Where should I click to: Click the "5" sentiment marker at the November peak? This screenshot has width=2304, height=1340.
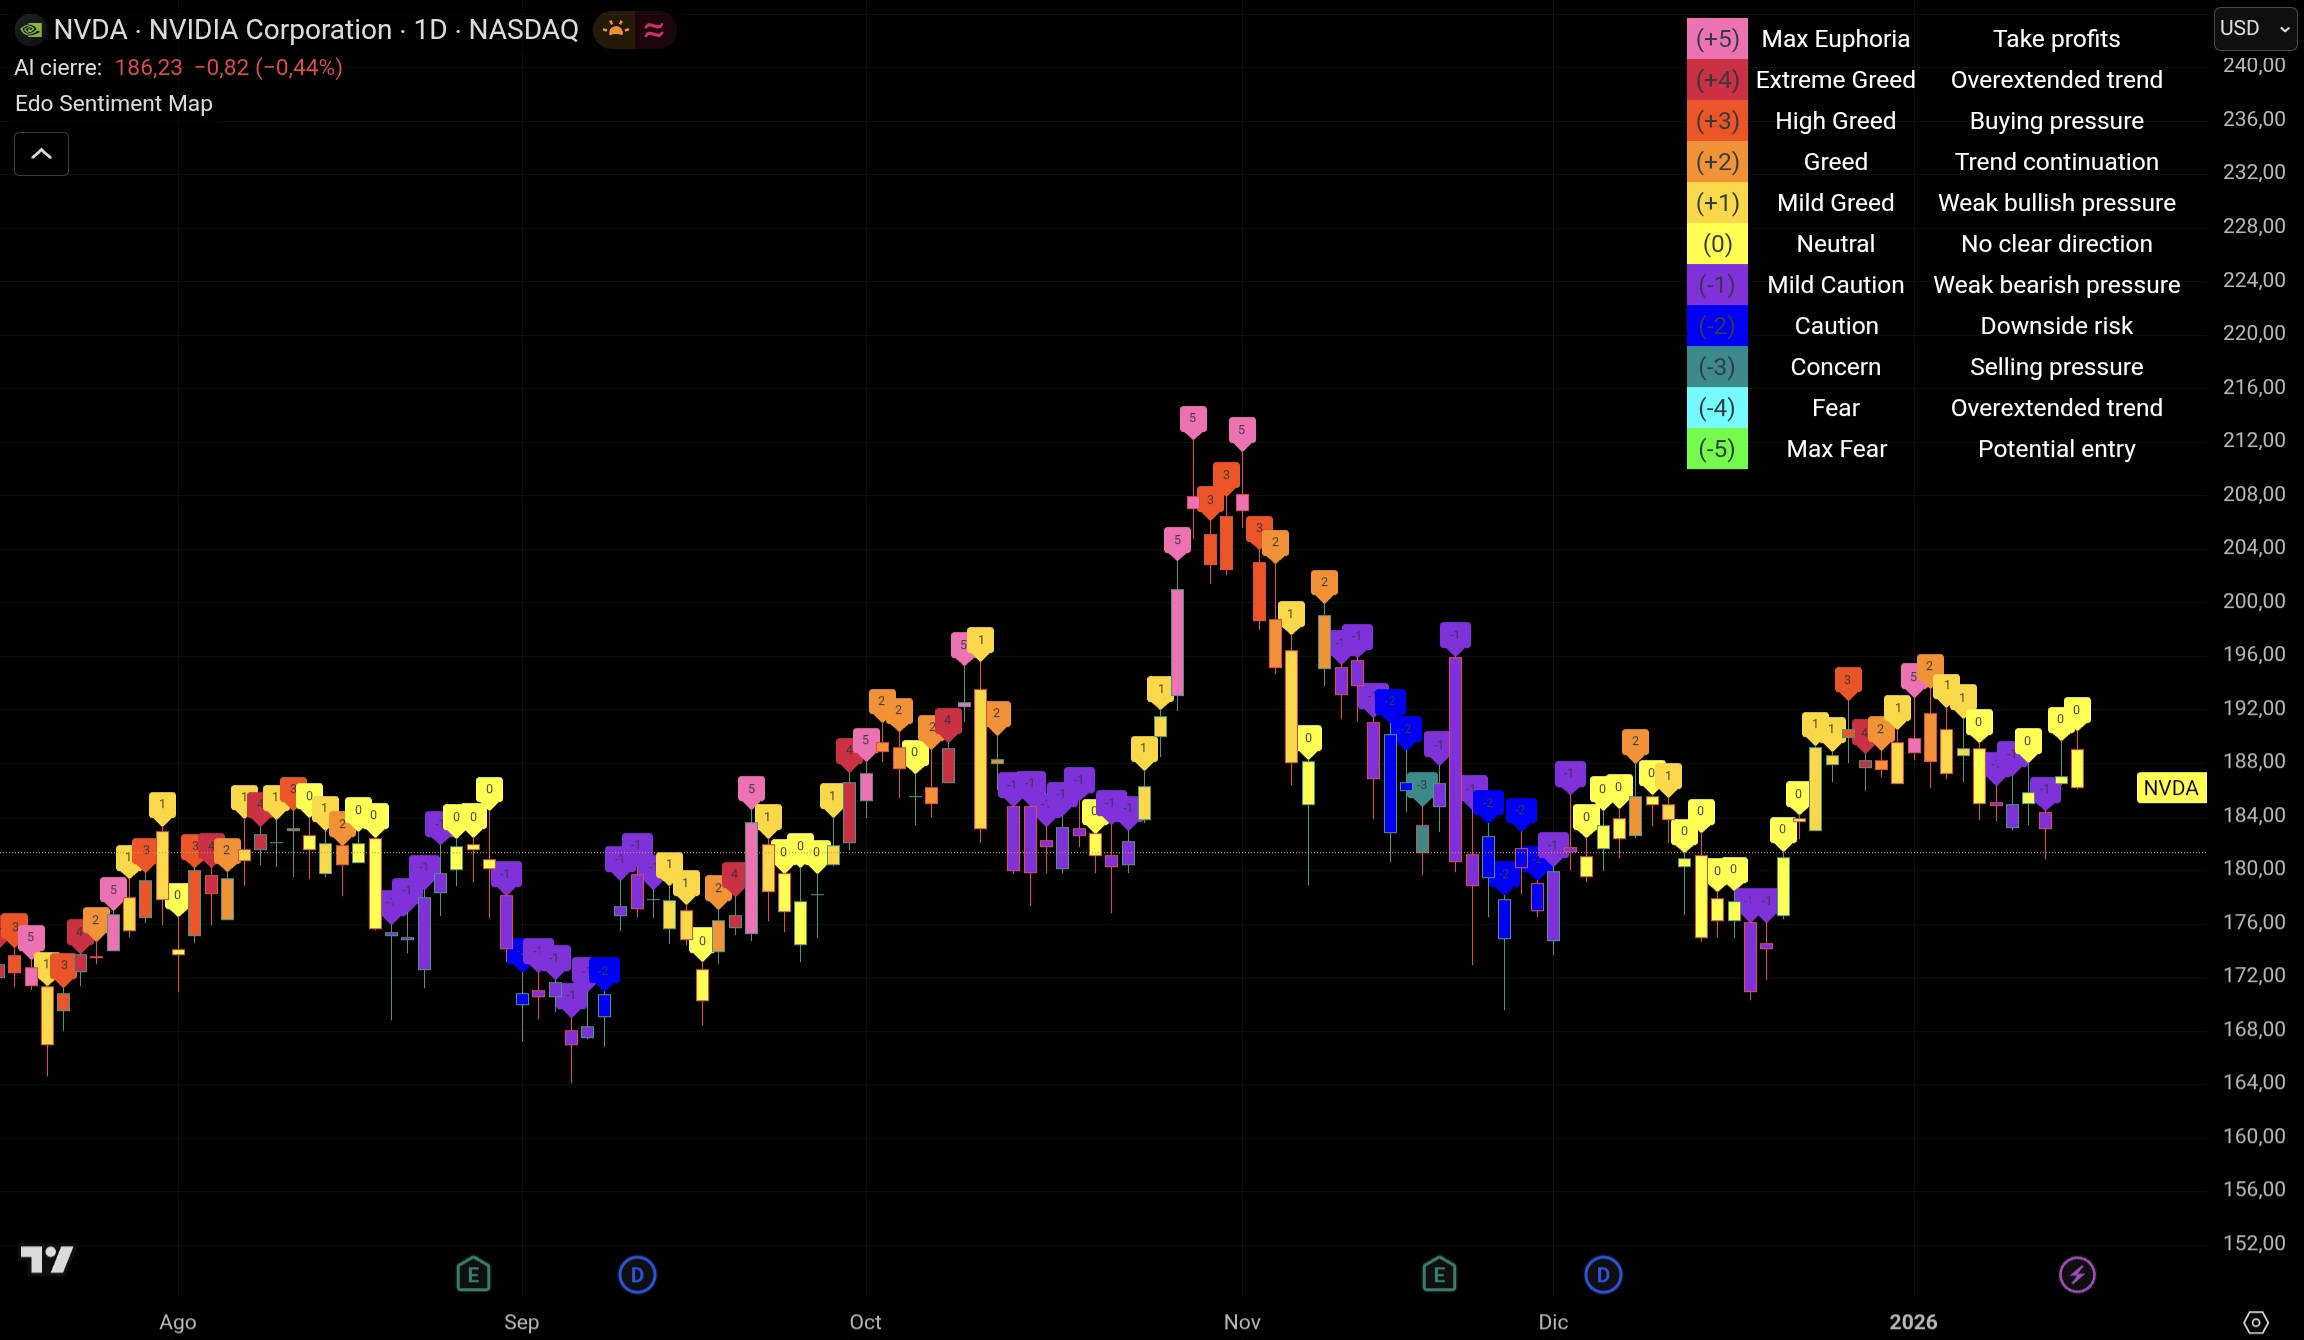pyautogui.click(x=1194, y=419)
